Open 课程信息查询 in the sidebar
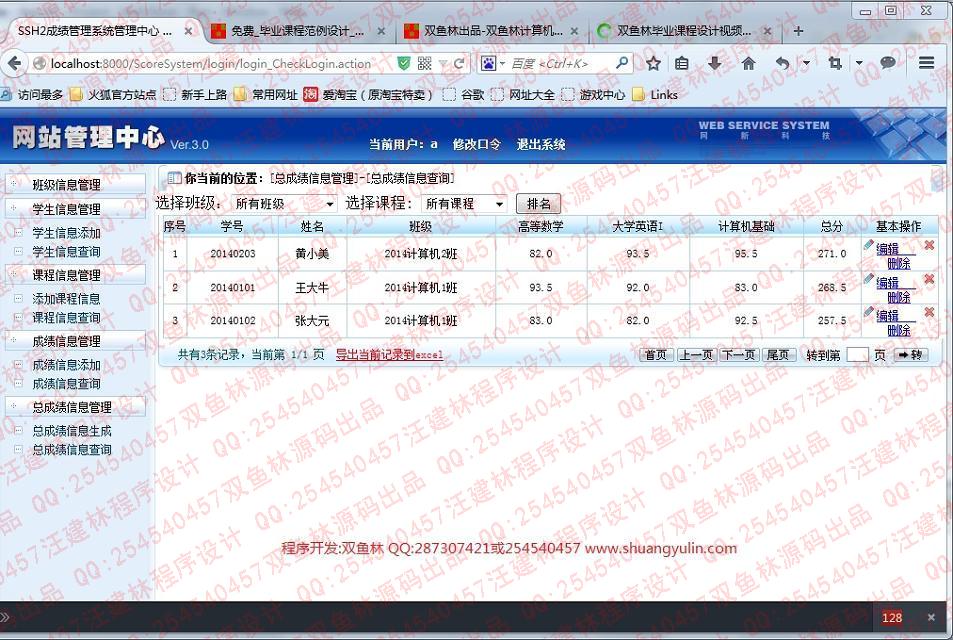Screen dimensions: 953x640 66,317
